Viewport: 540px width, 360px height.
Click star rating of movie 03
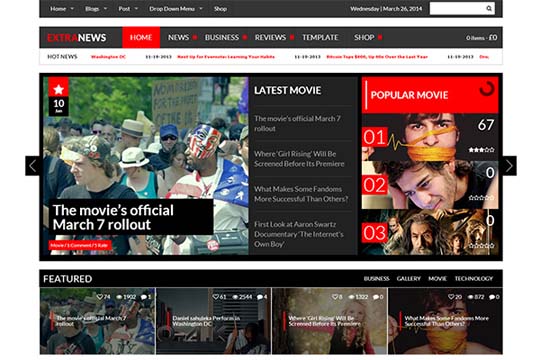pyautogui.click(x=481, y=246)
